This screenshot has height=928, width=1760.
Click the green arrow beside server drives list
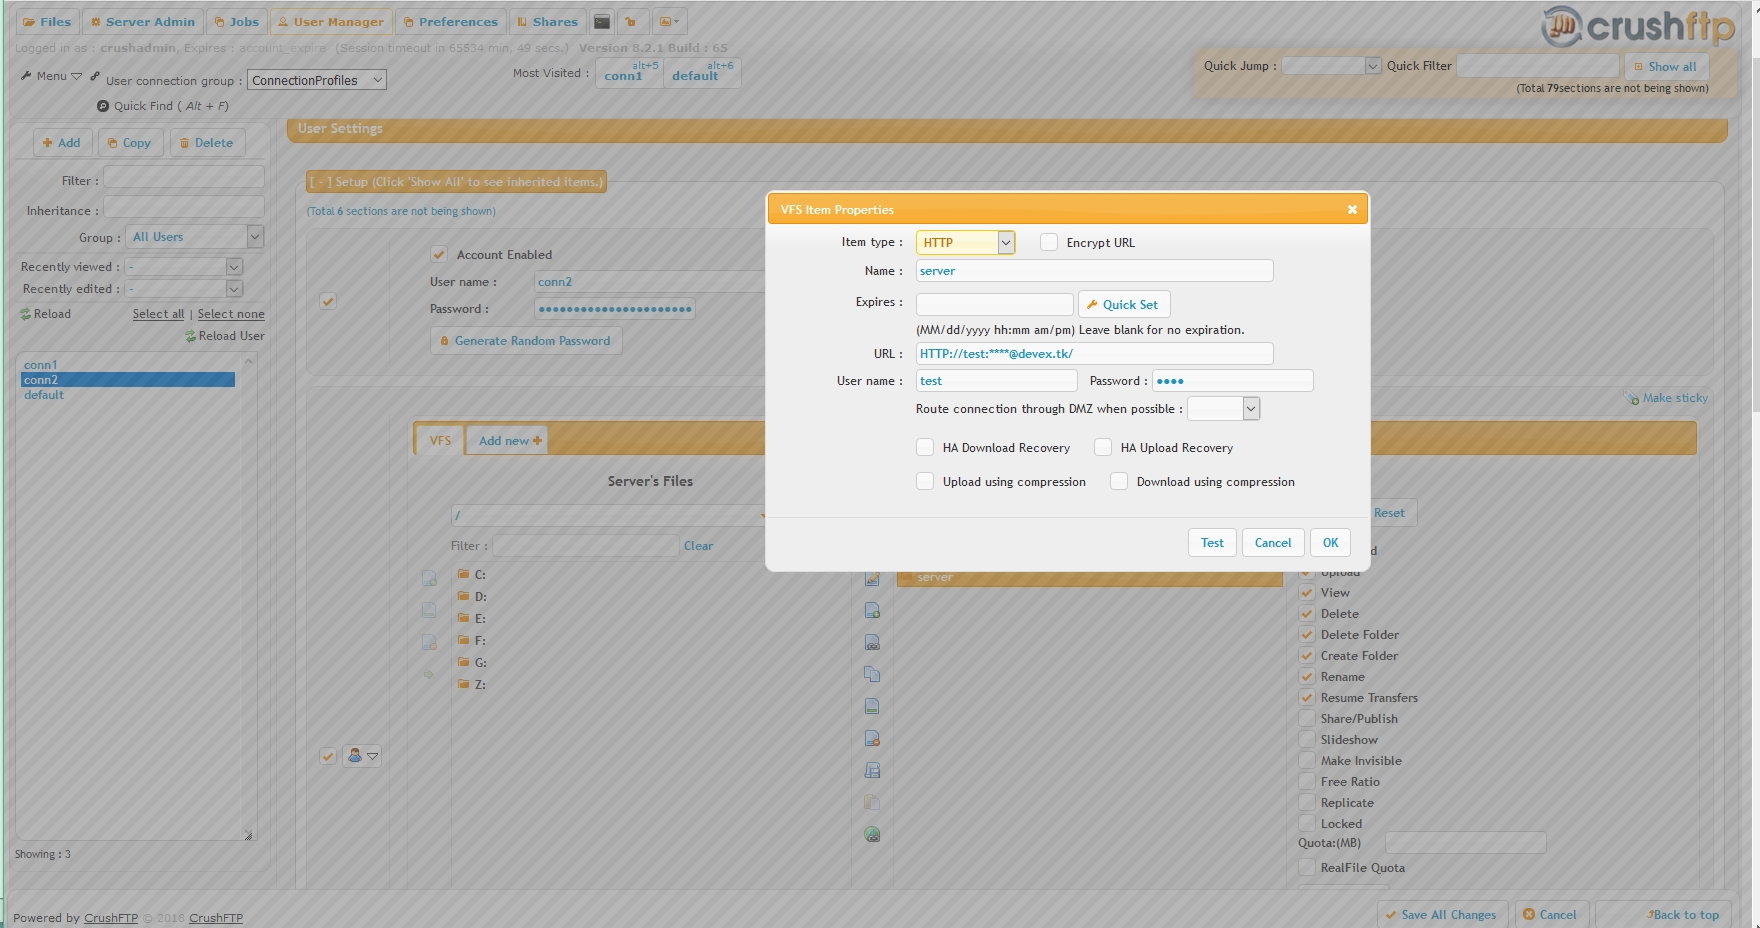tap(429, 675)
